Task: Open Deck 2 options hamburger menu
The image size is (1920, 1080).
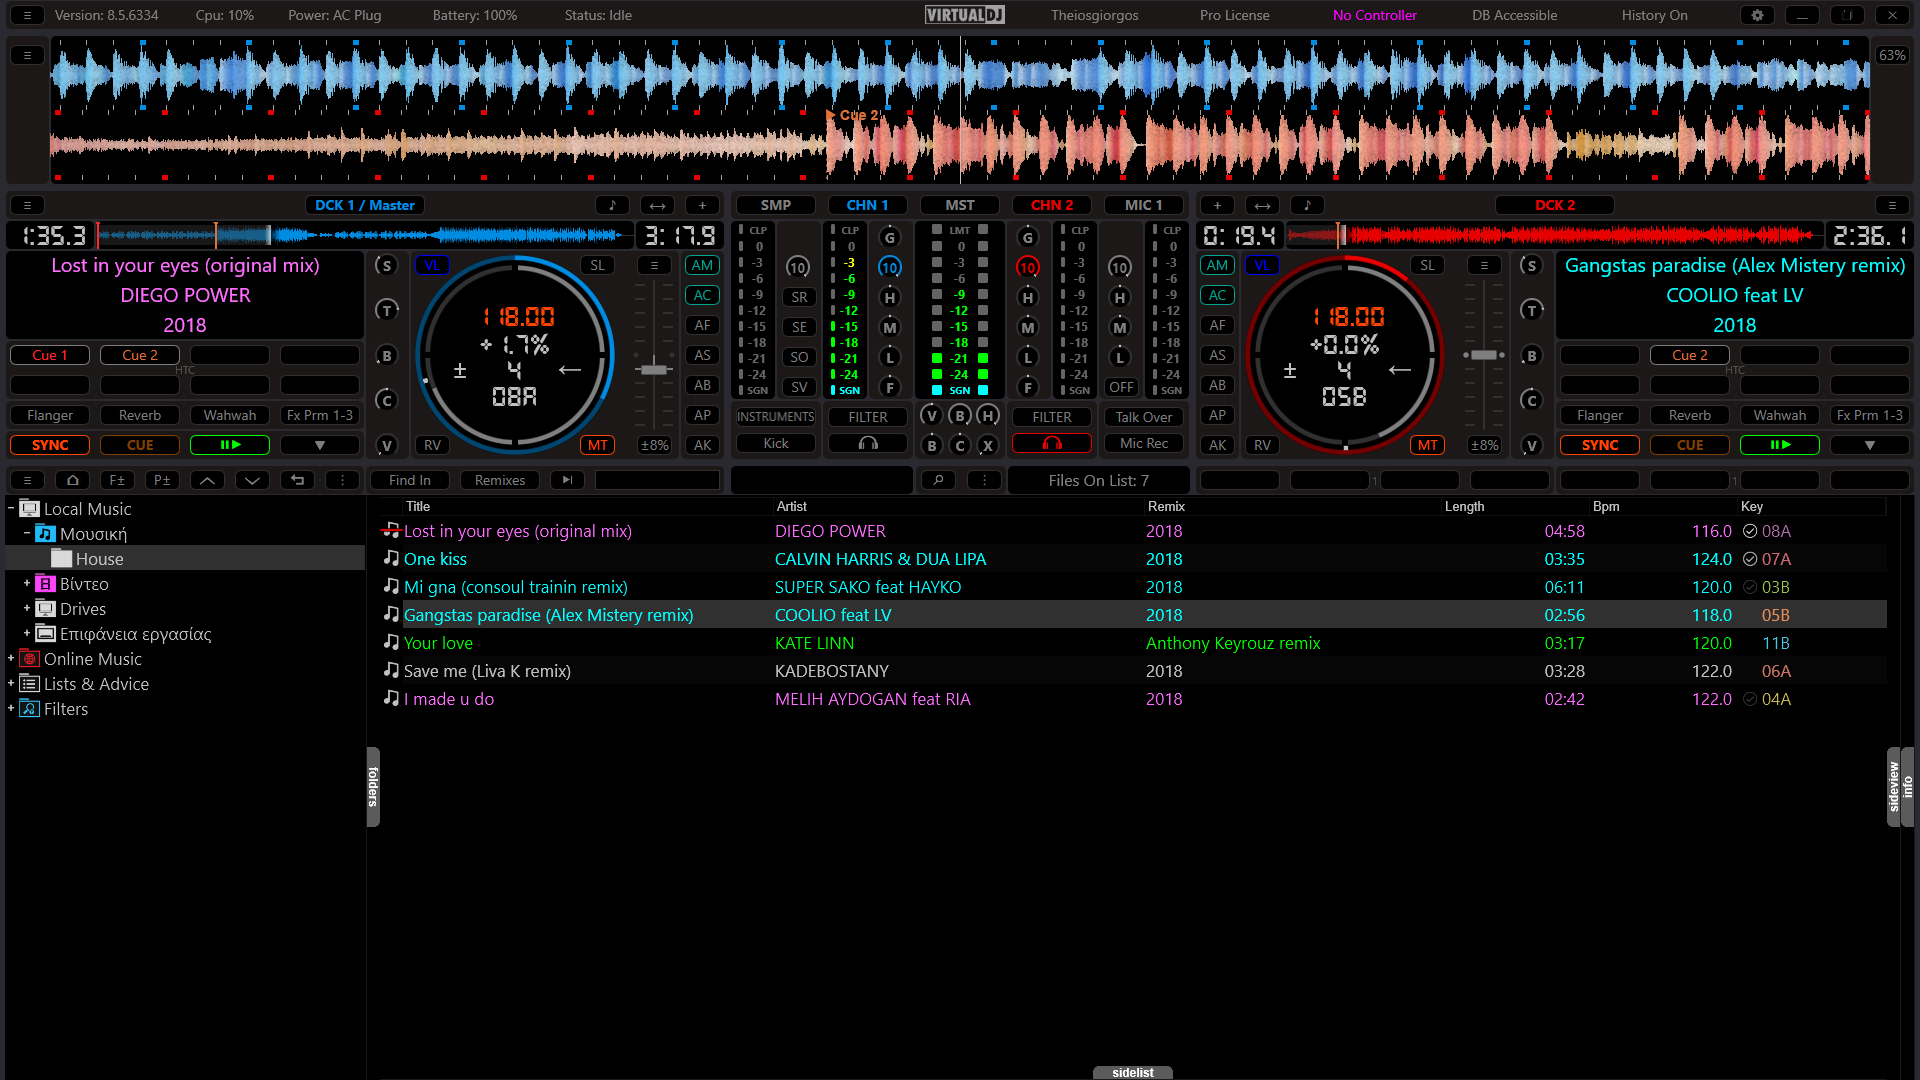Action: coord(1892,205)
